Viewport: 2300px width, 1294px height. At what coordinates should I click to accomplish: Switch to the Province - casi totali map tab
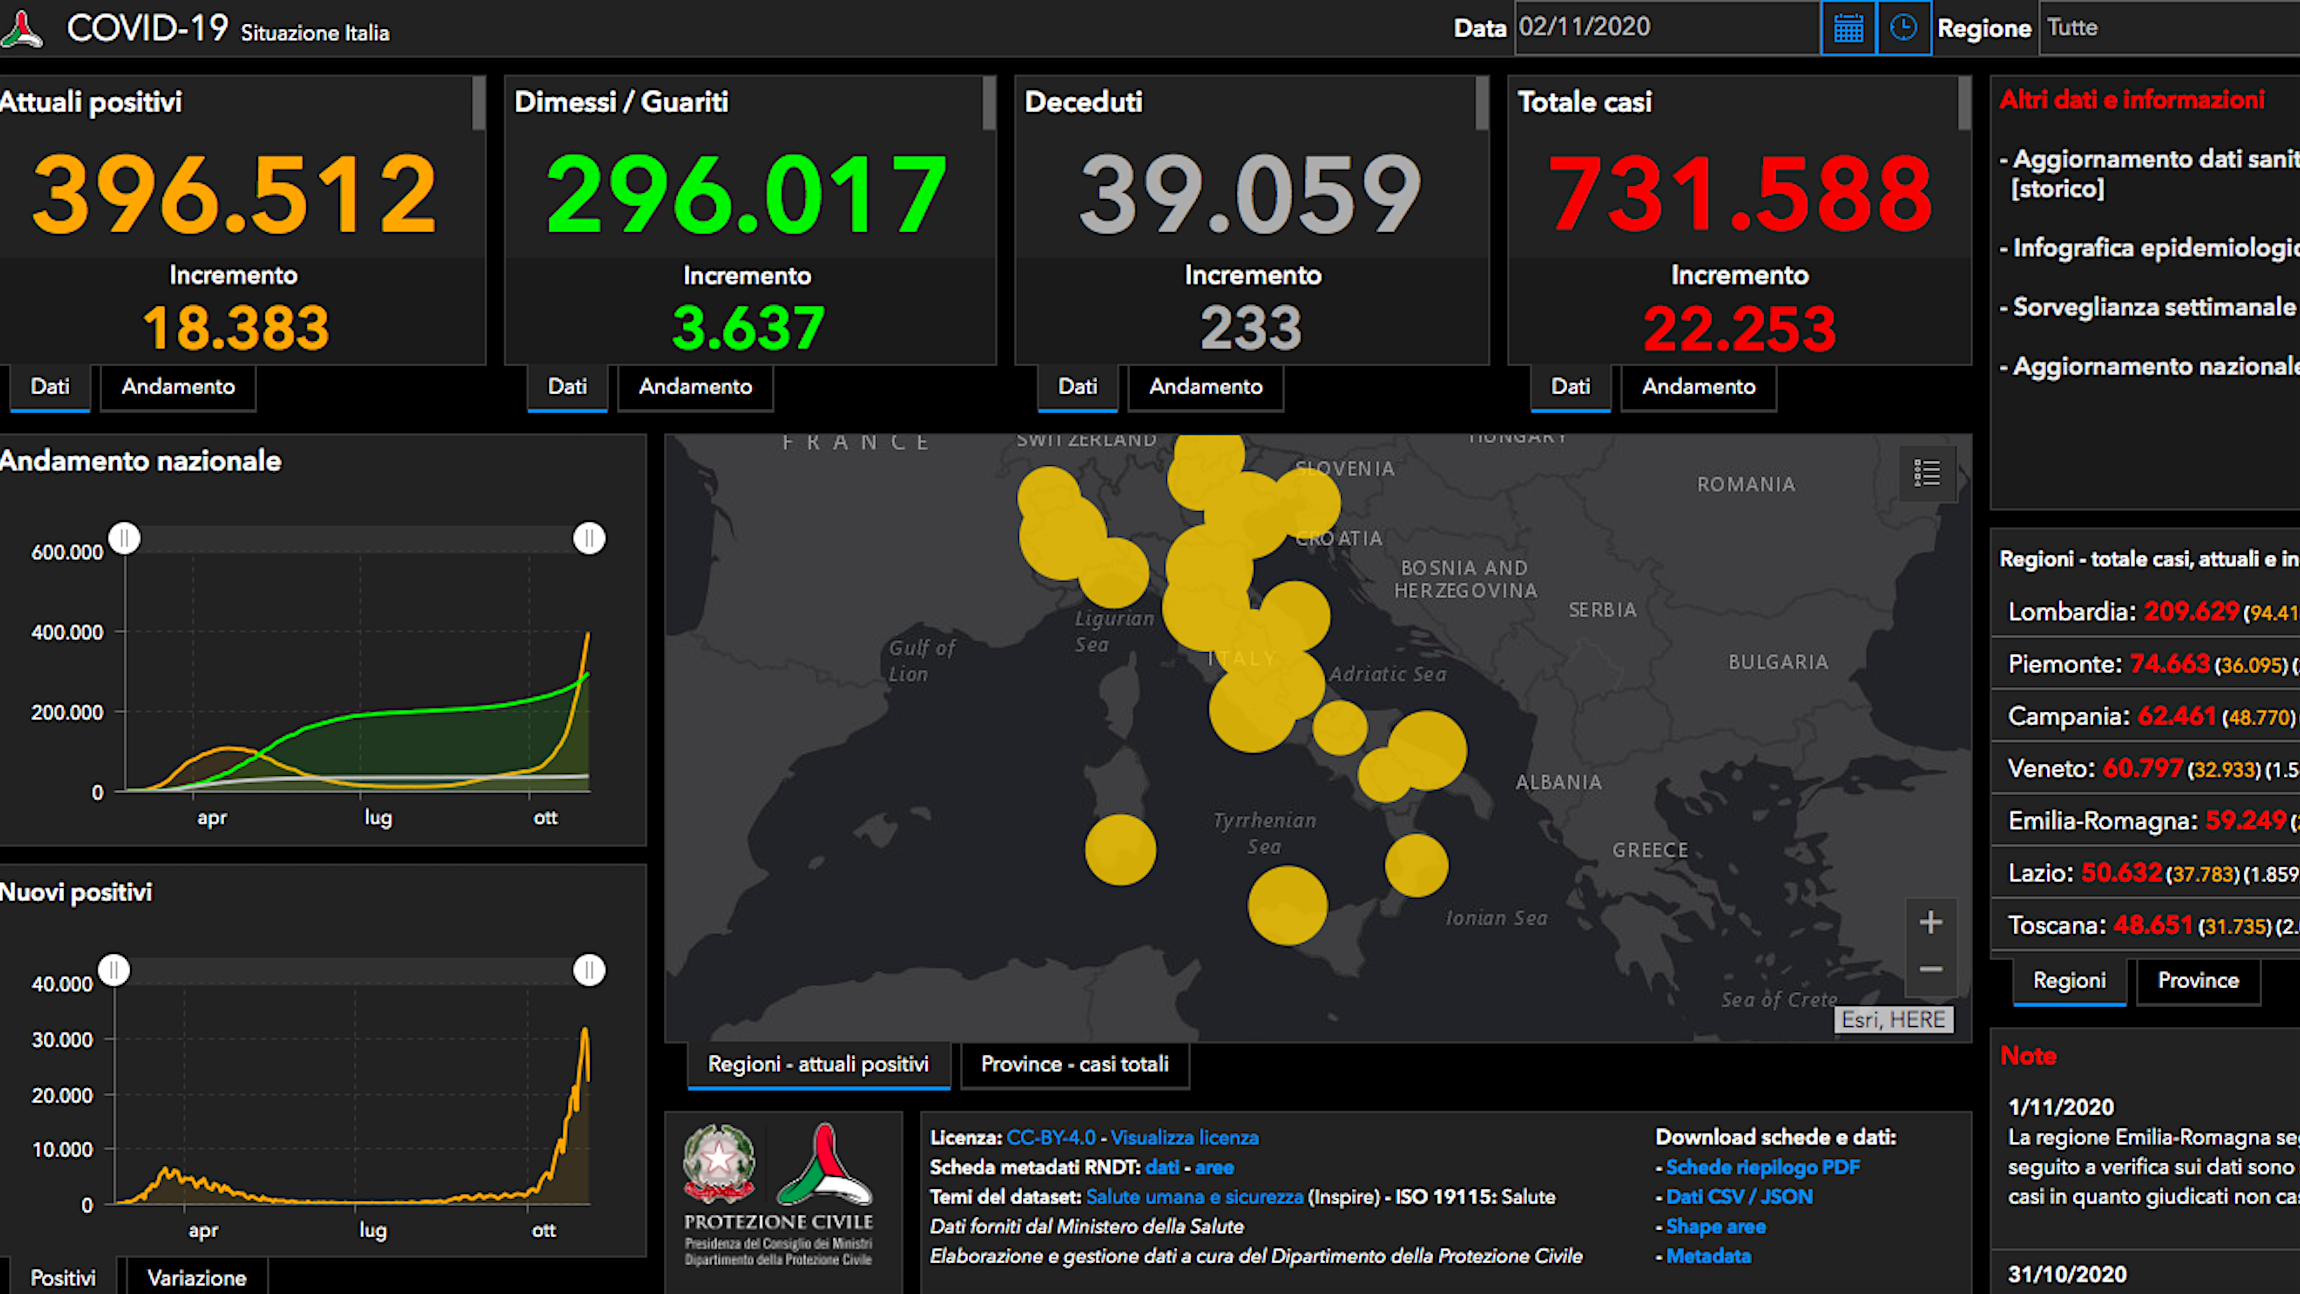coord(1075,1065)
